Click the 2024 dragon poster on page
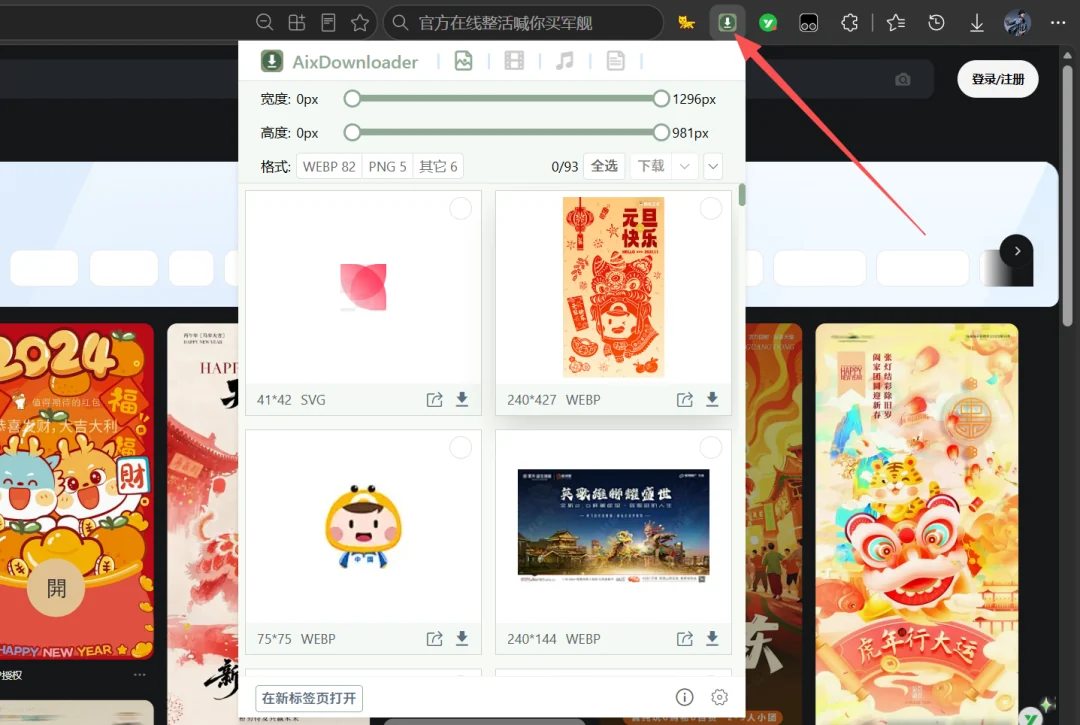Viewport: 1080px width, 725px height. 76,492
